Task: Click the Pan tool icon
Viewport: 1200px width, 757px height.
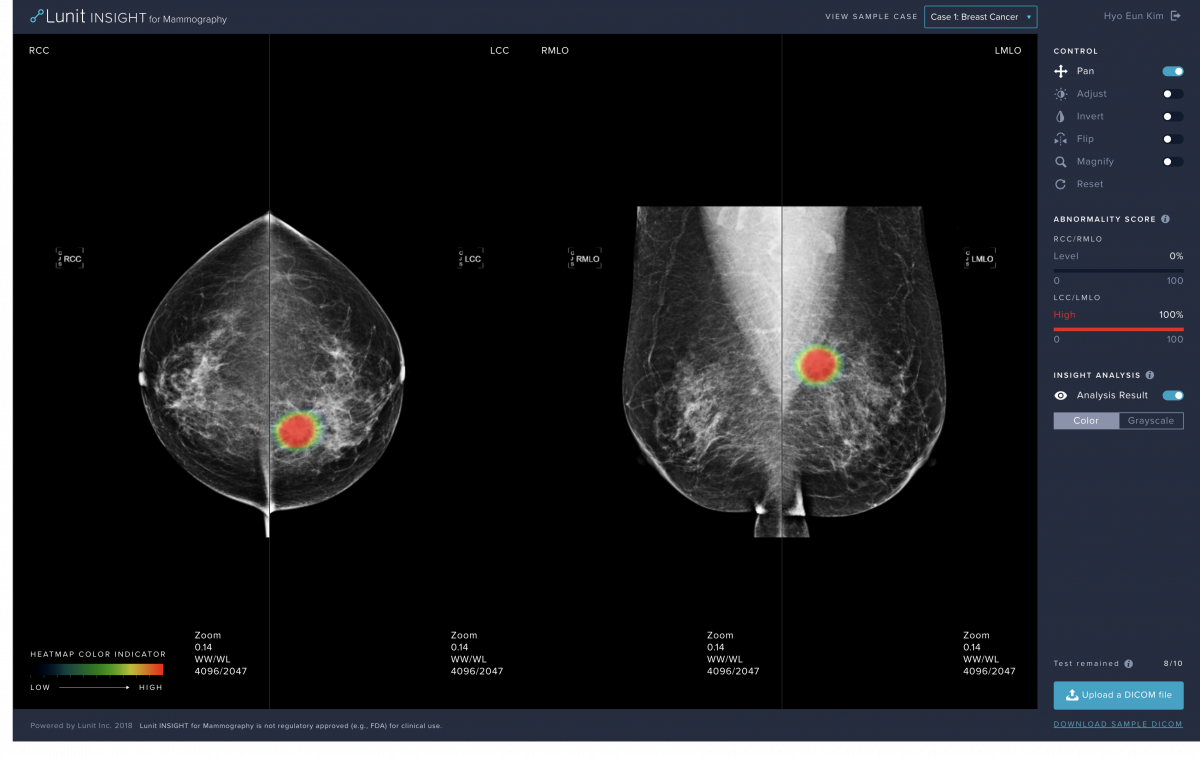Action: 1061,71
